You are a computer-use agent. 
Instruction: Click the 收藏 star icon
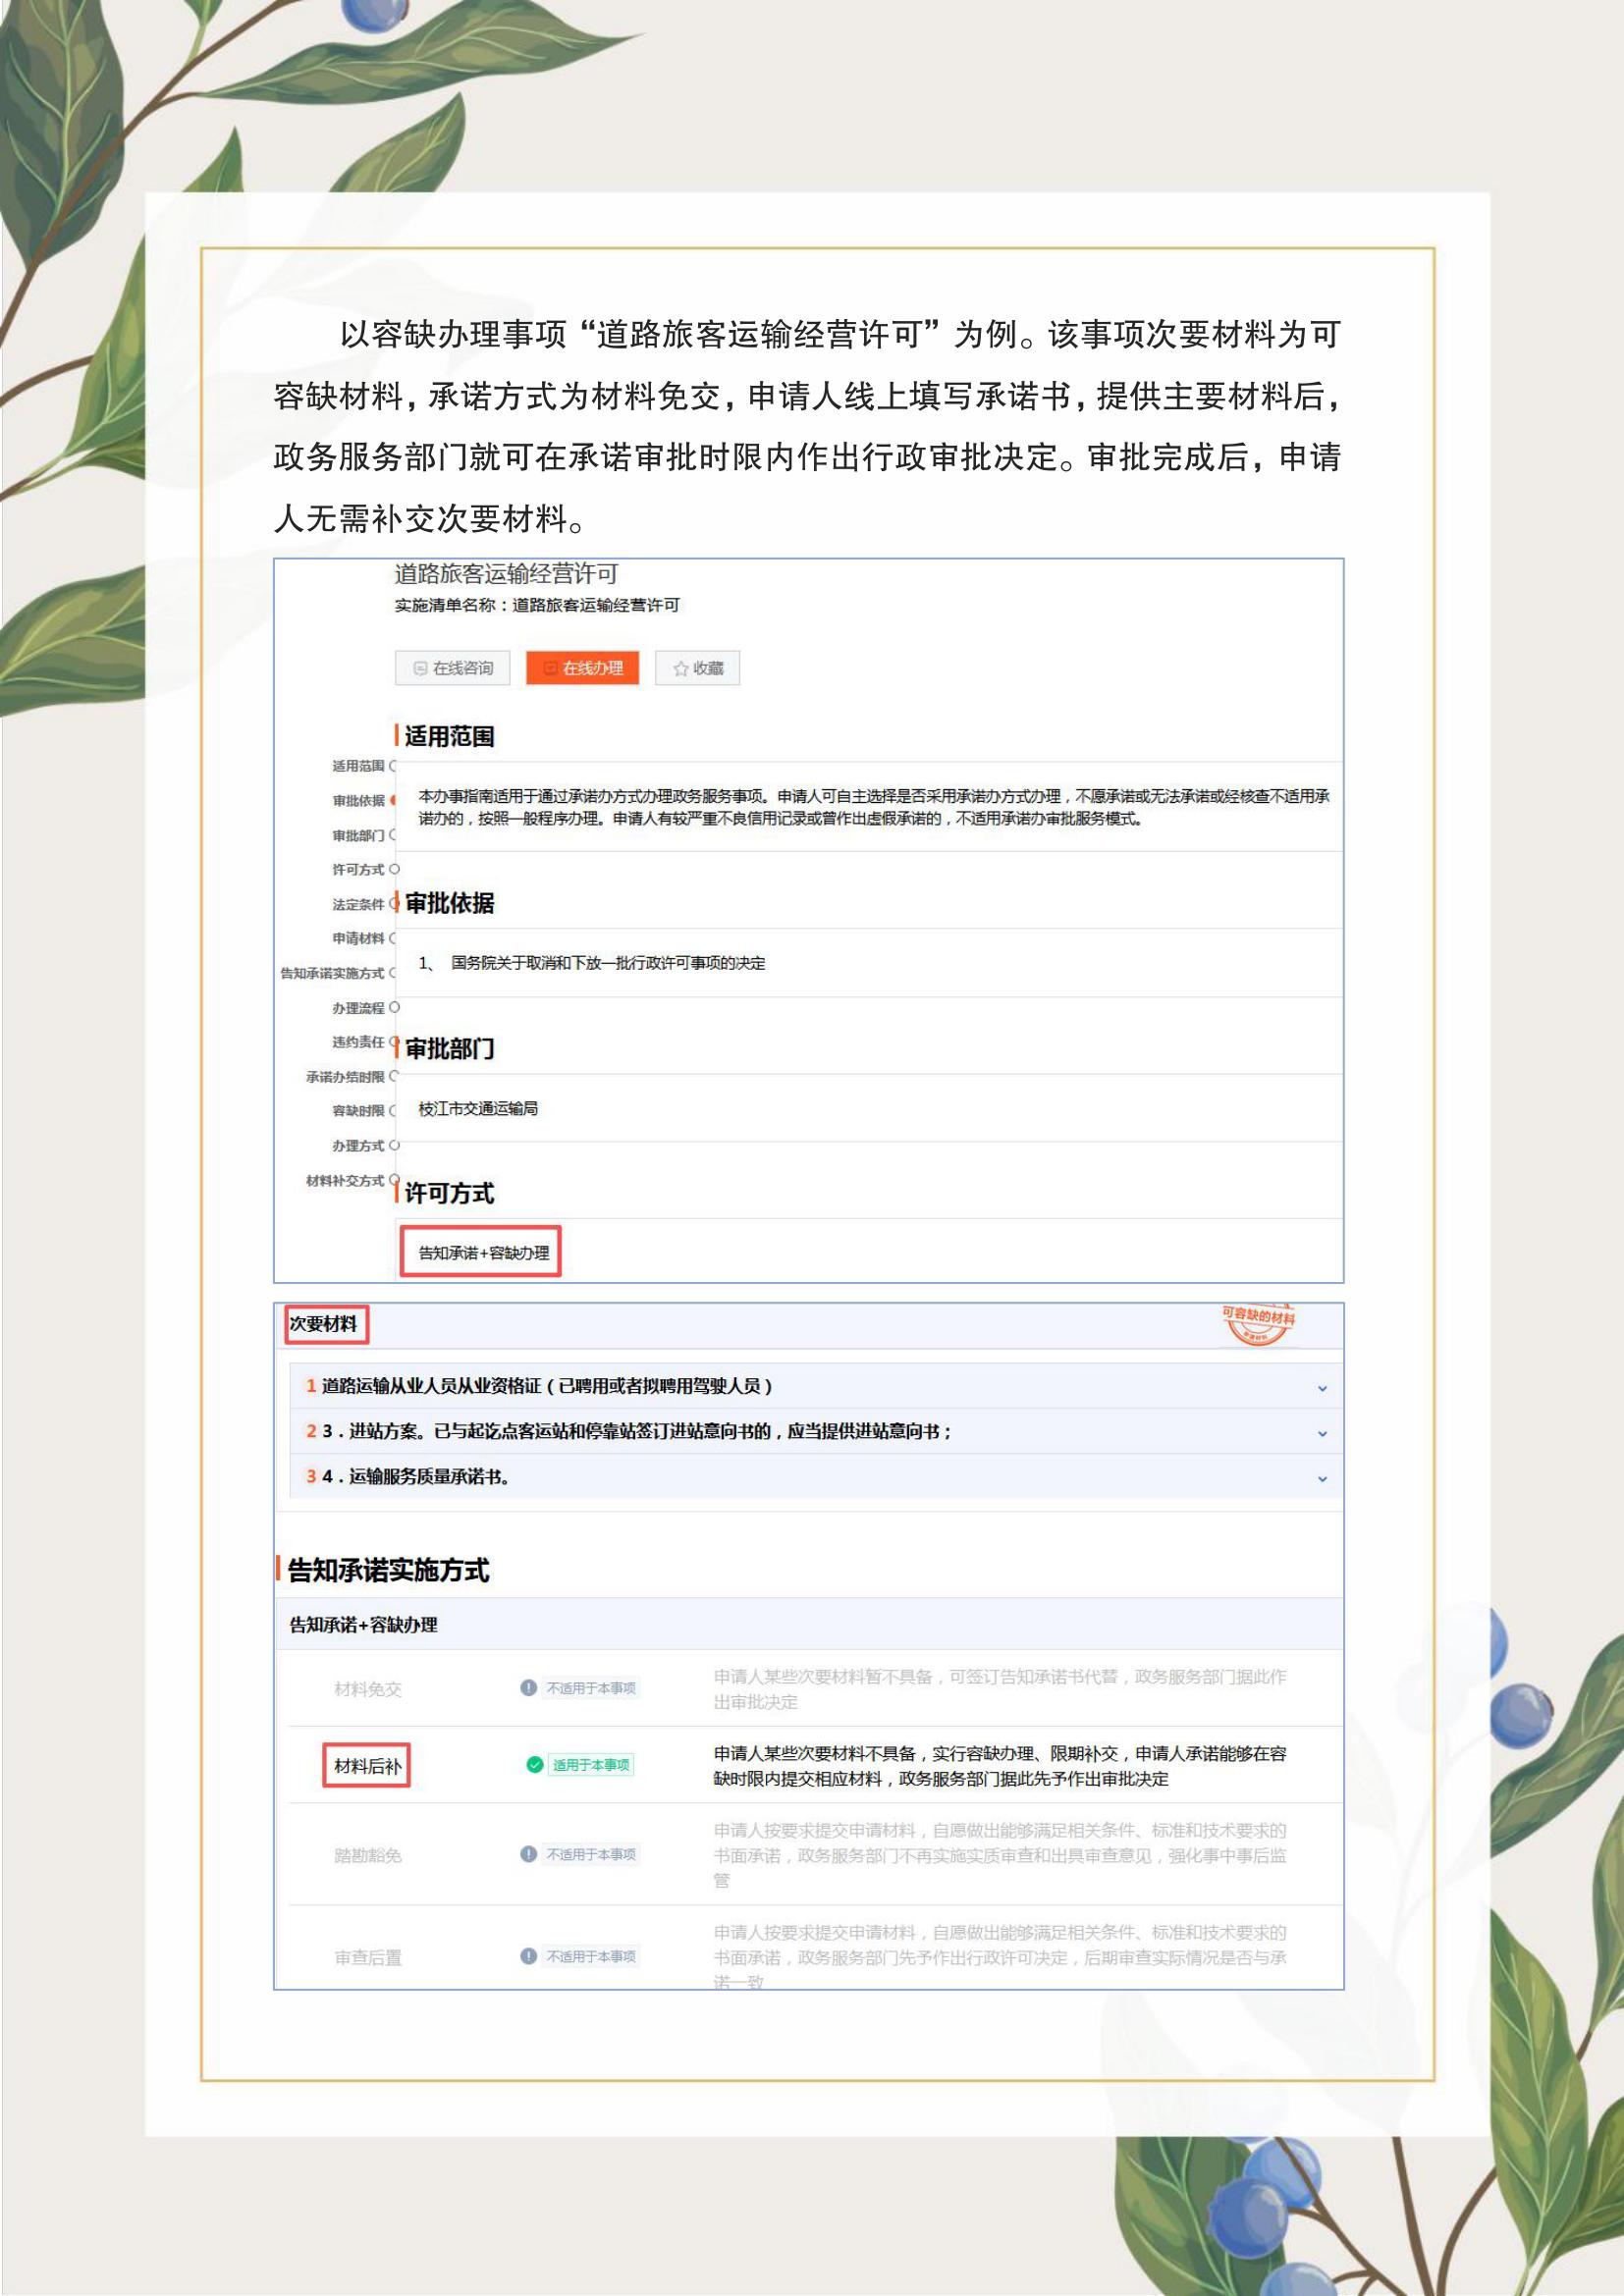[x=681, y=669]
